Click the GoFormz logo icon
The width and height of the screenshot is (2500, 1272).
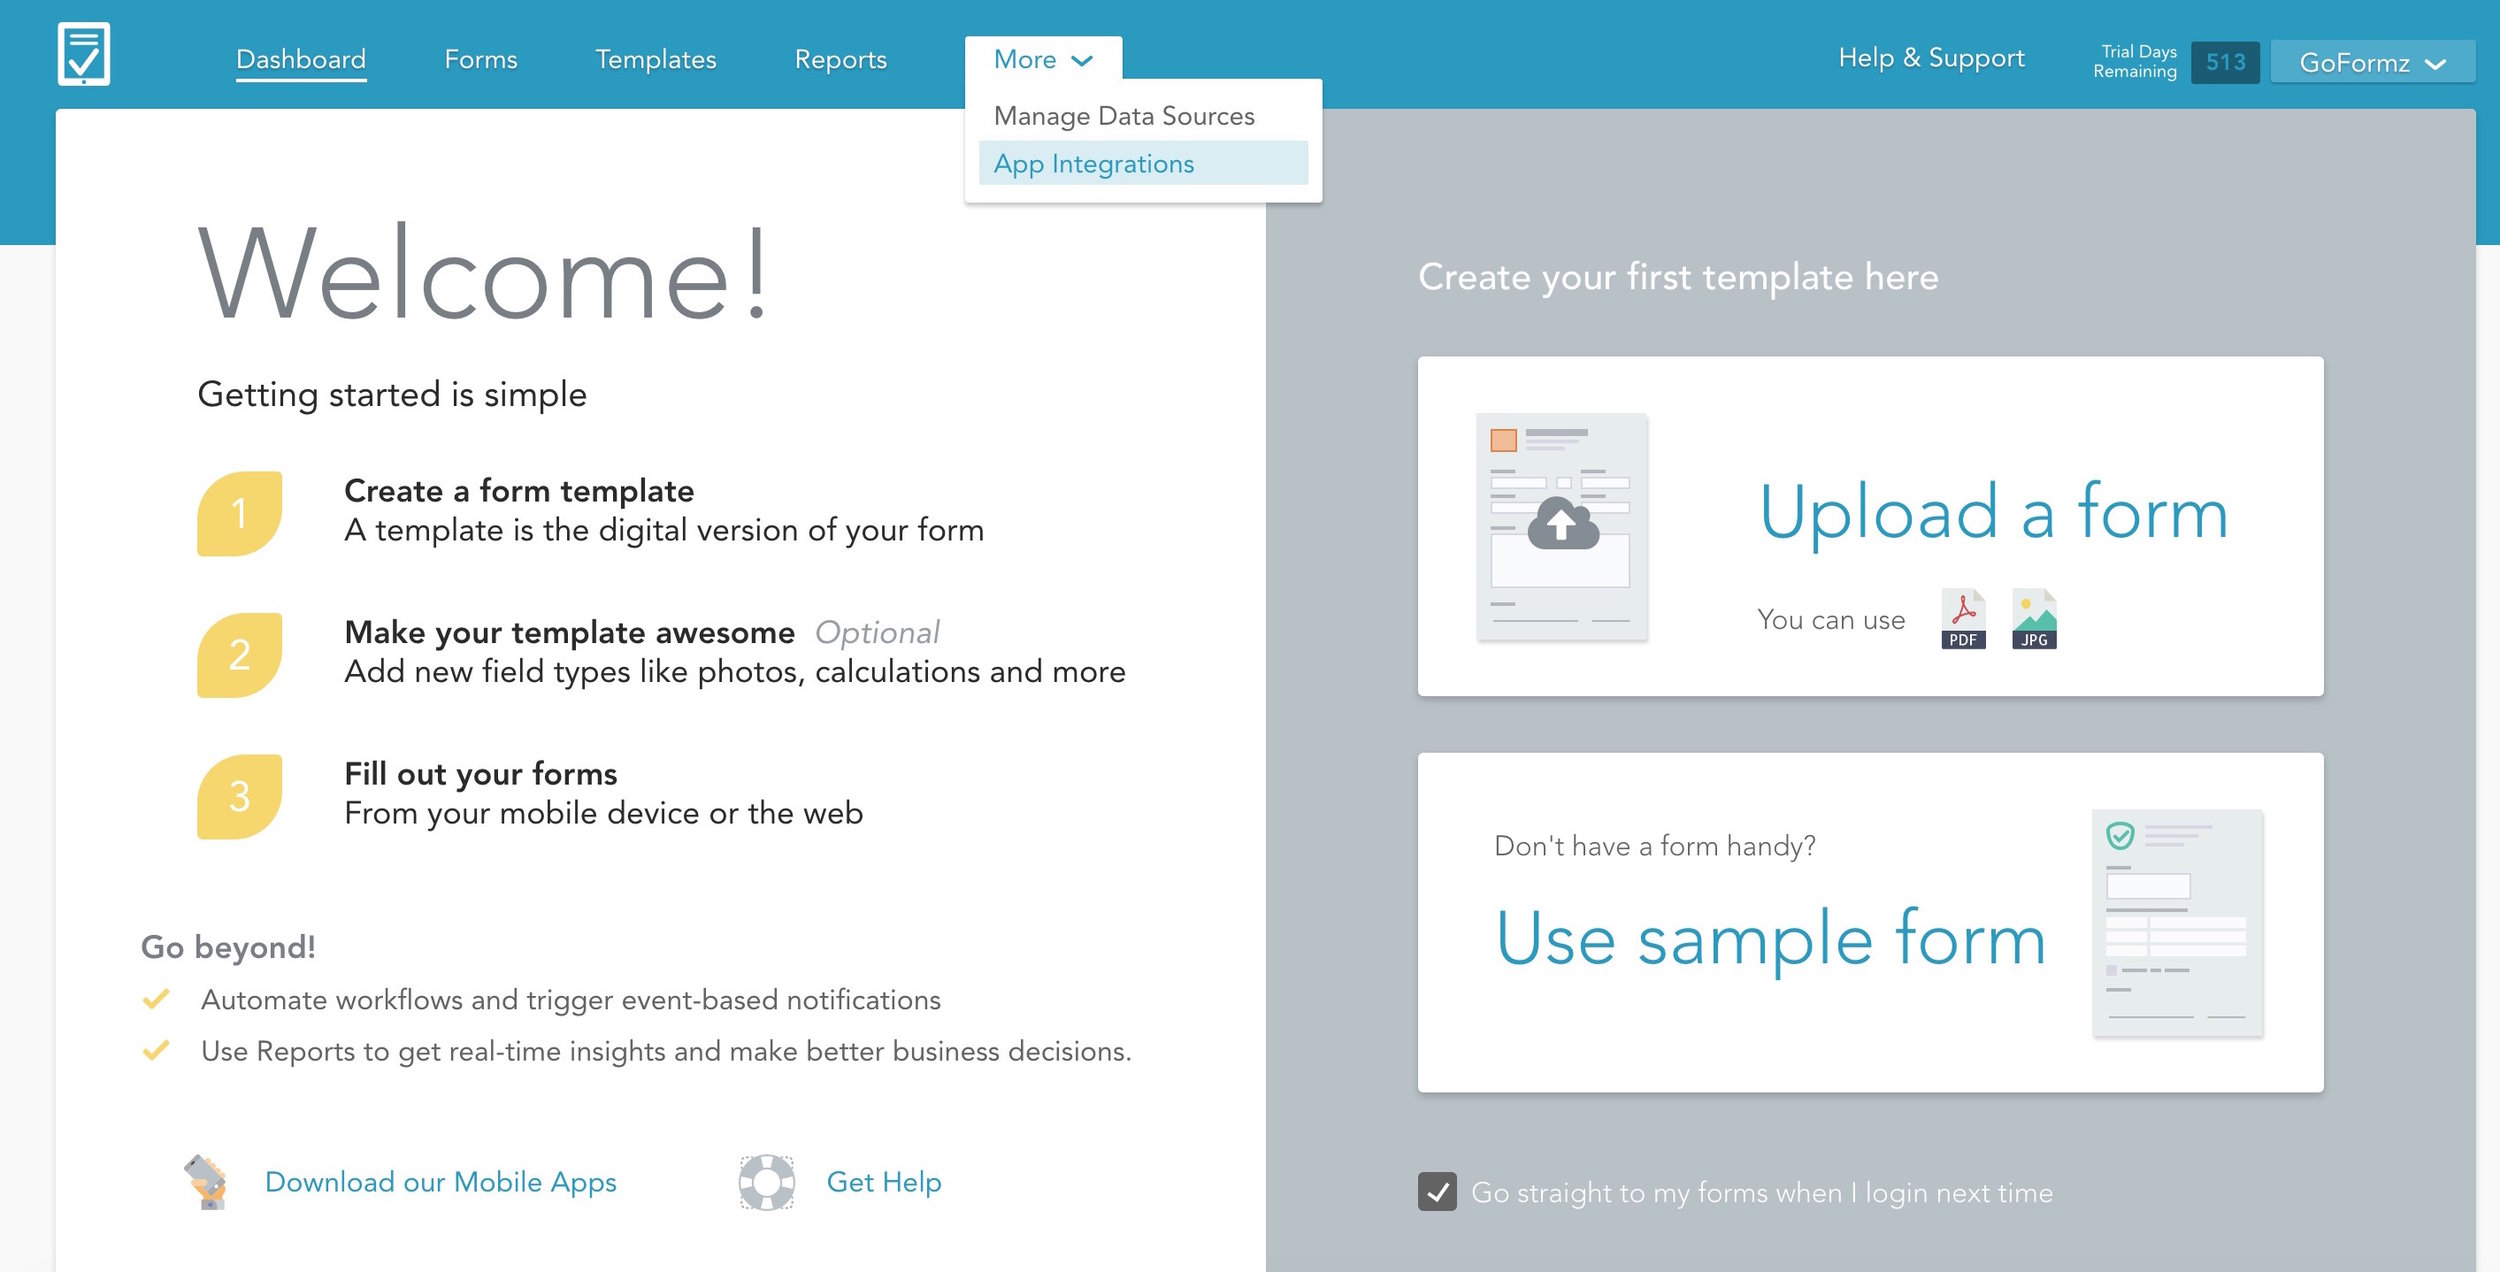(x=84, y=54)
